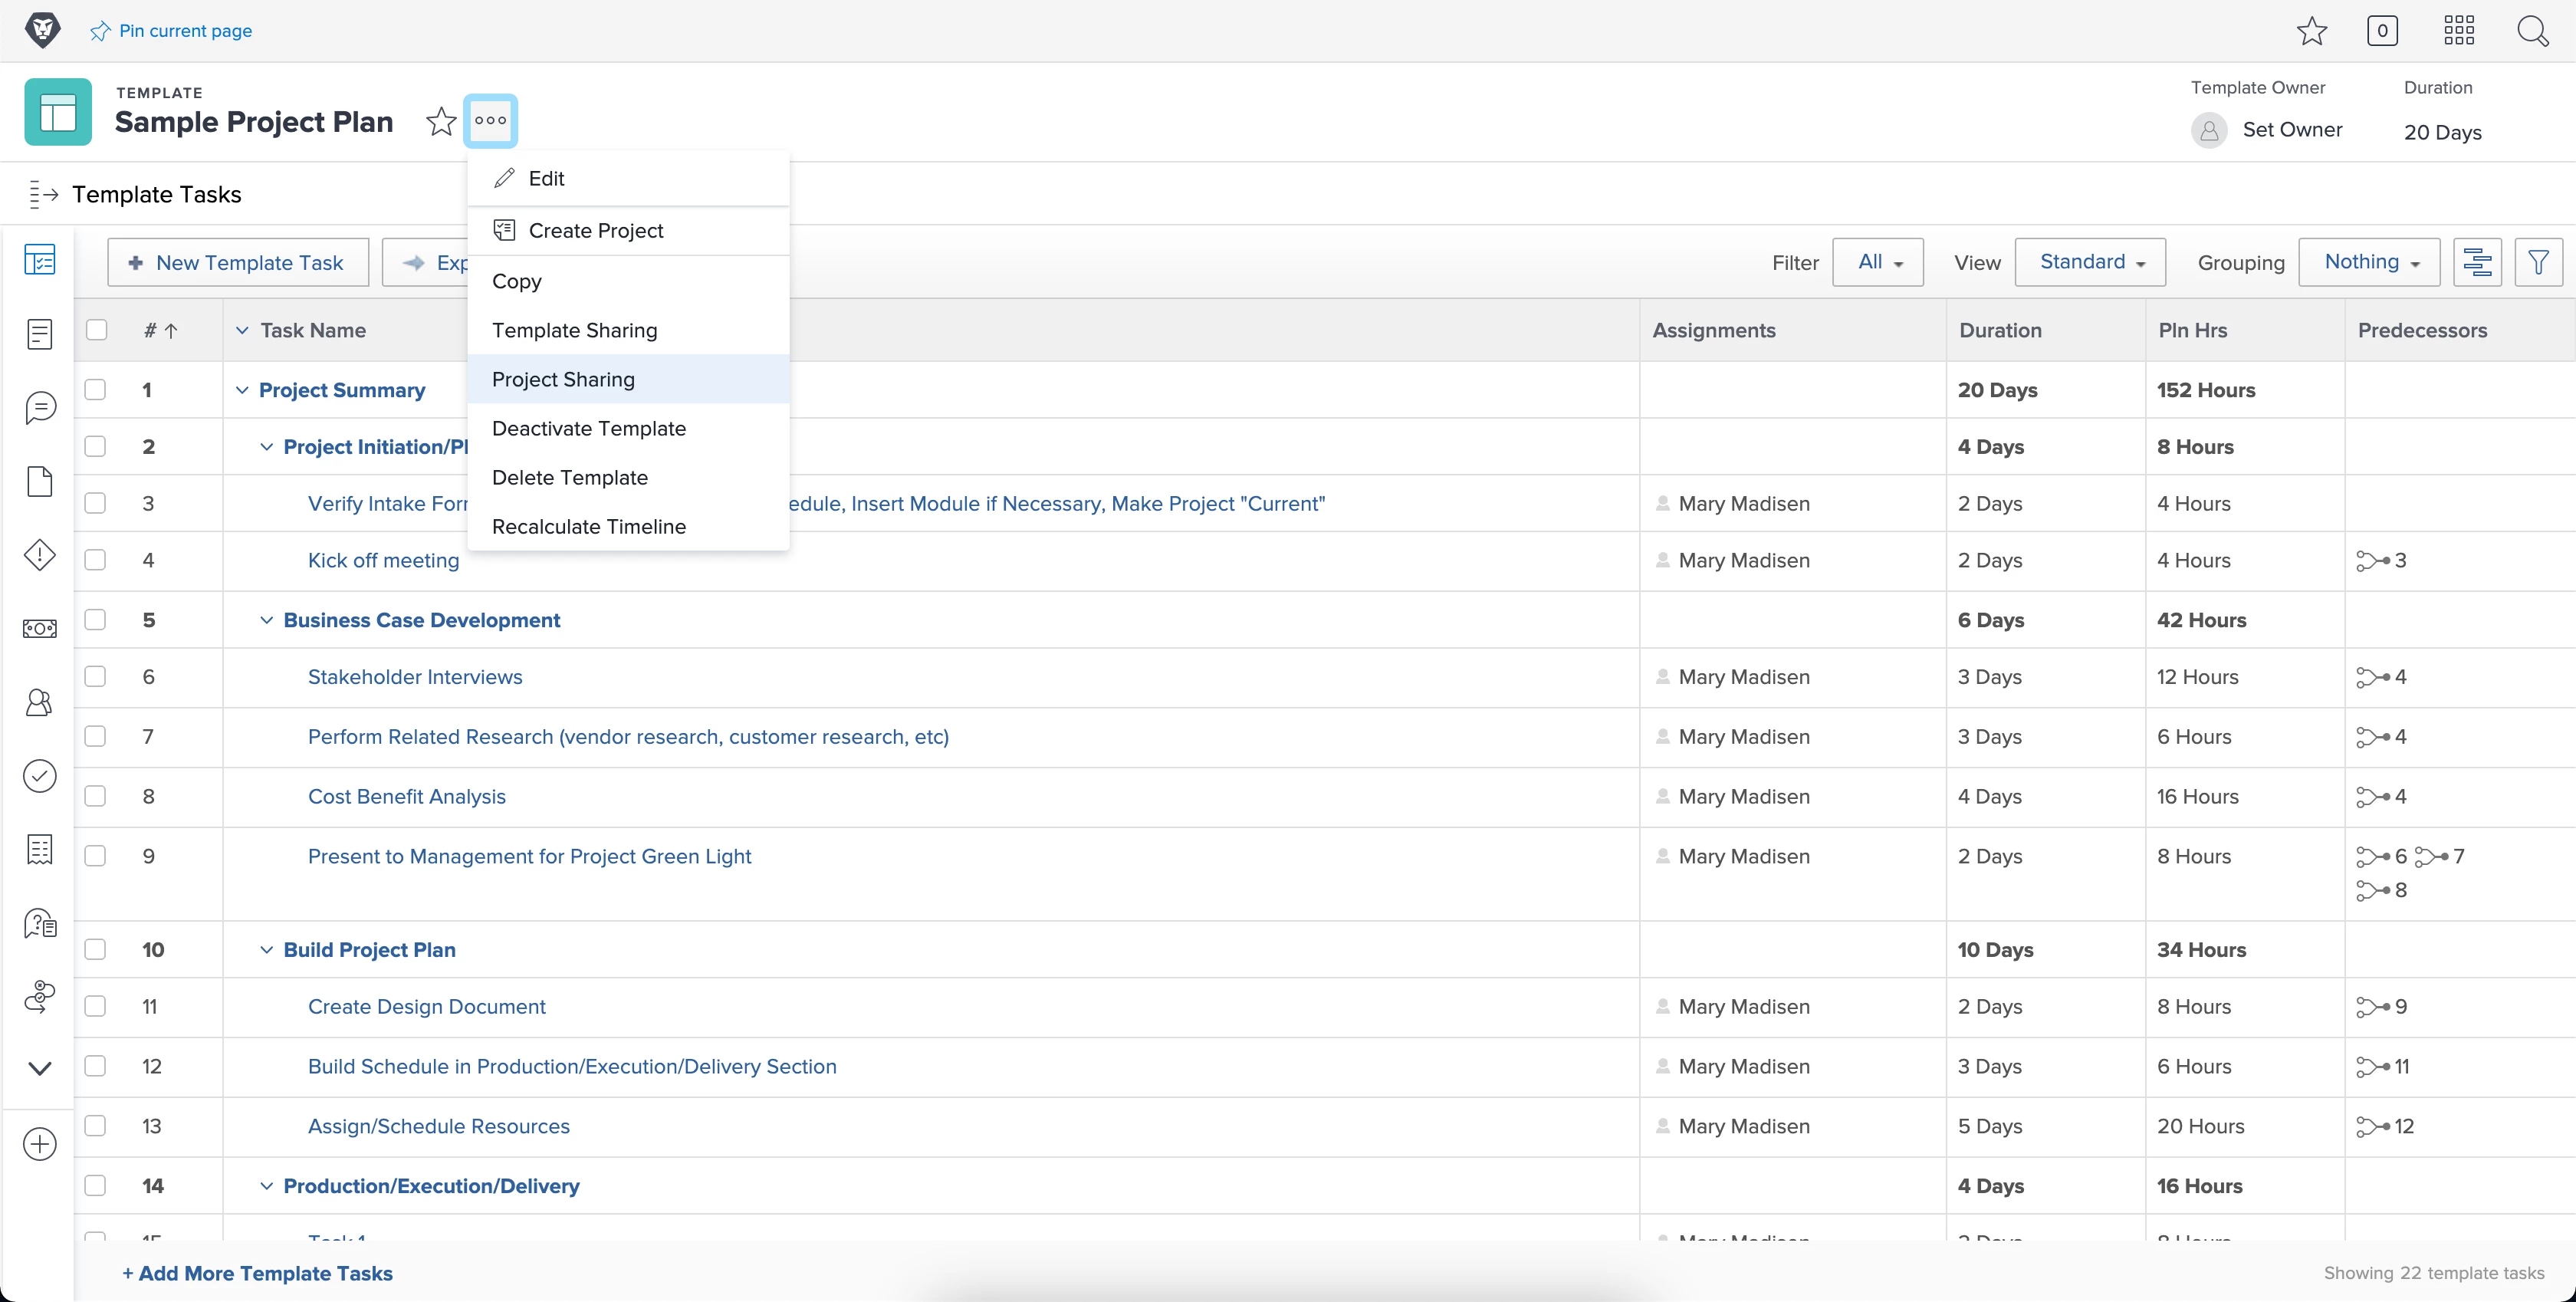The height and width of the screenshot is (1302, 2576).
Task: Click the New Template Task button
Action: click(x=238, y=263)
